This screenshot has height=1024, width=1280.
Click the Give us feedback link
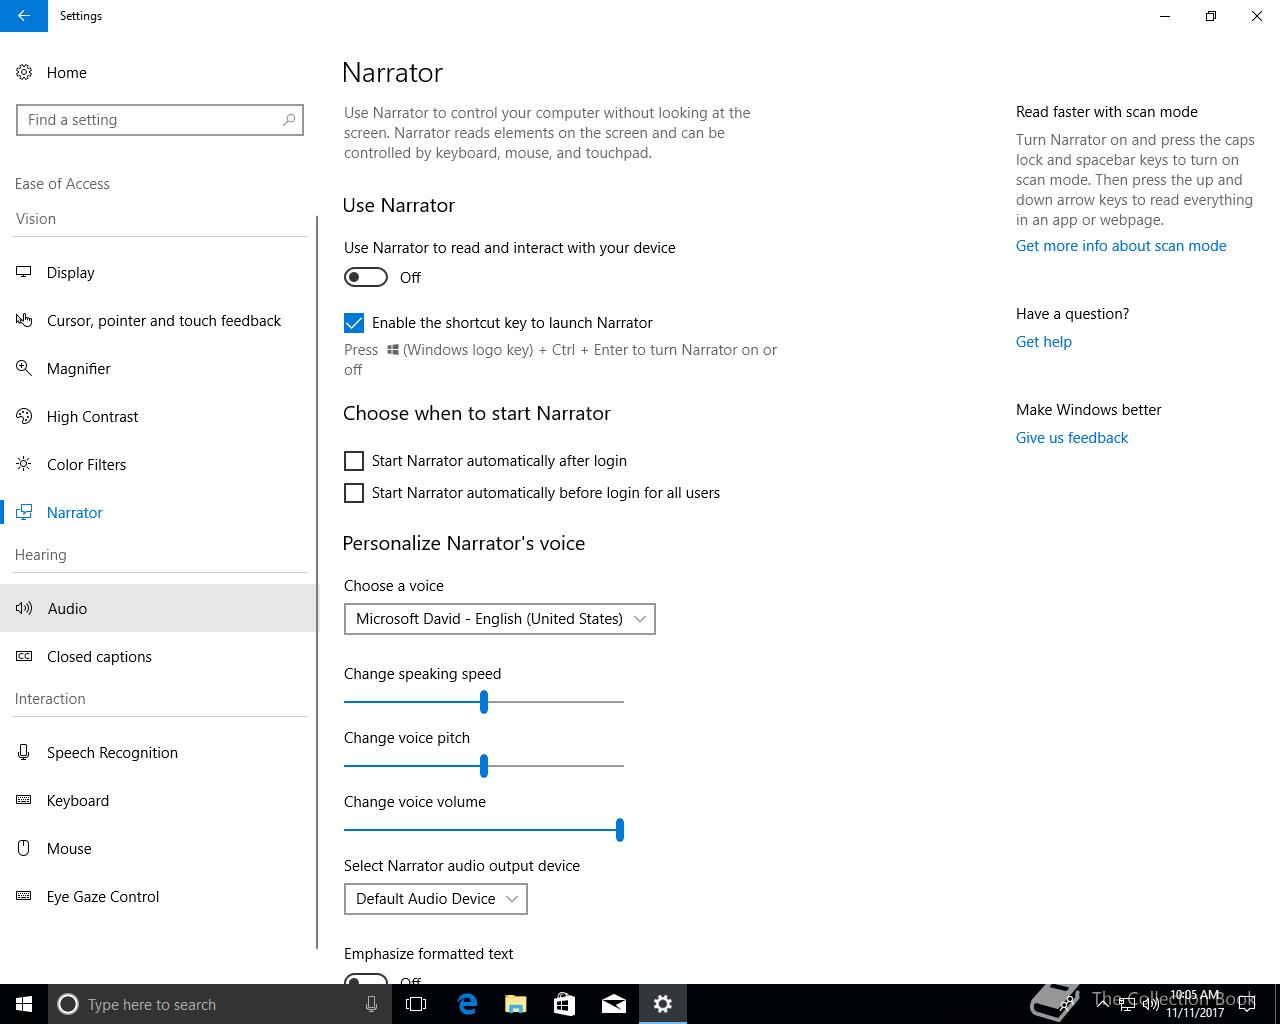[1072, 438]
